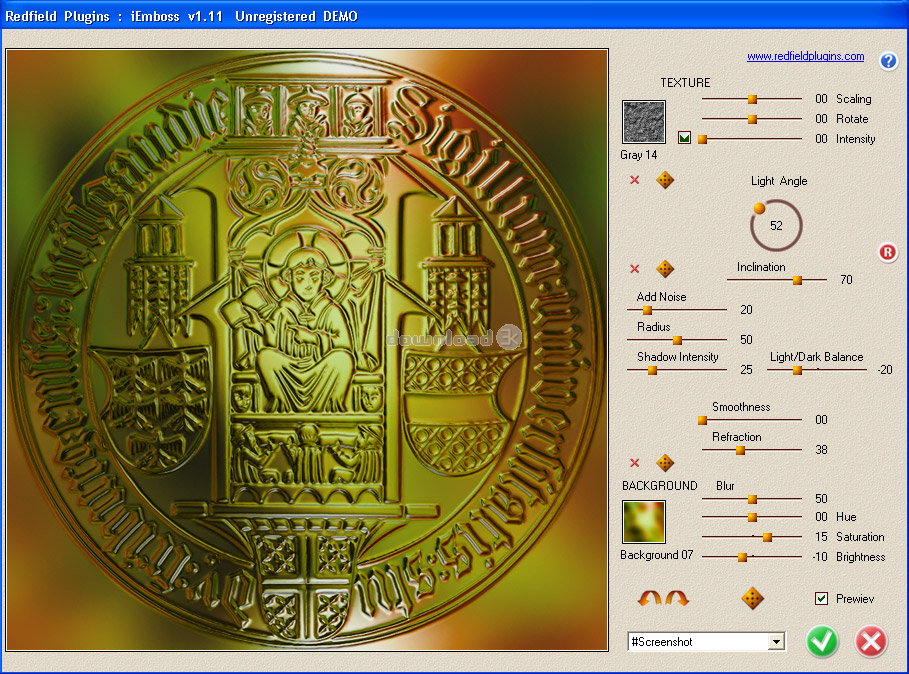Click the Light/Dark Balance slider handle
The width and height of the screenshot is (909, 674).
(797, 370)
